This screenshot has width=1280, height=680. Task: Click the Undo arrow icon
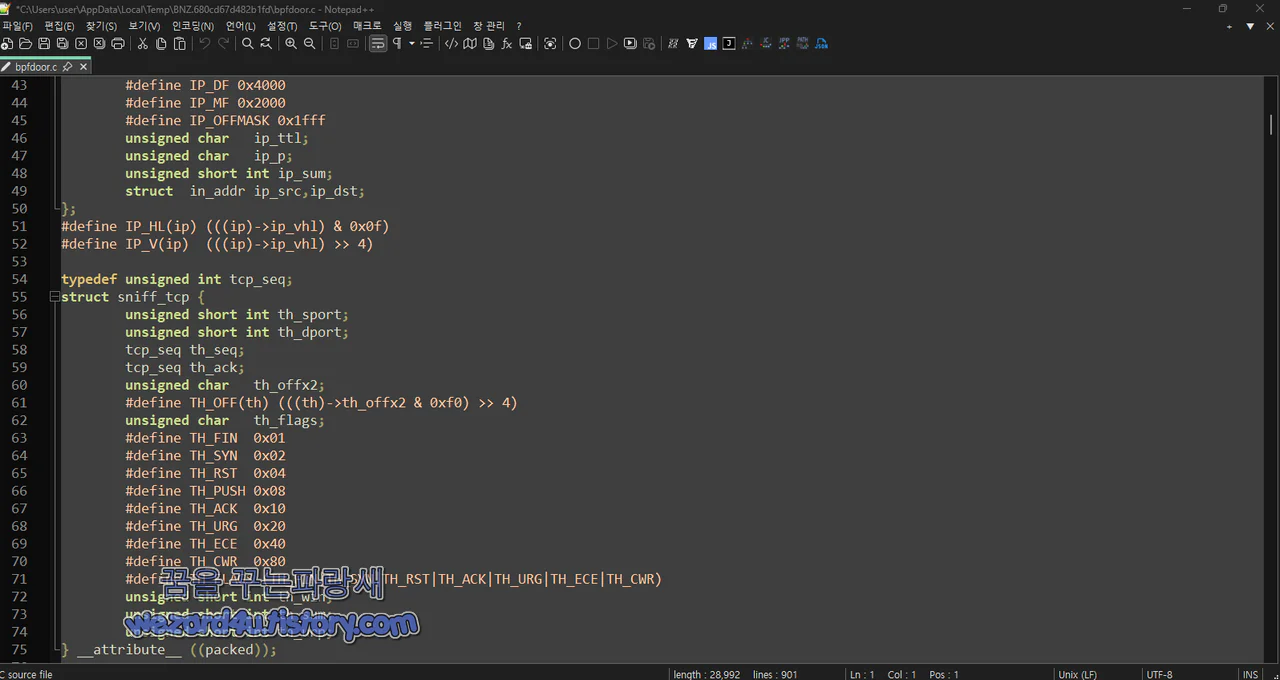pyautogui.click(x=205, y=44)
